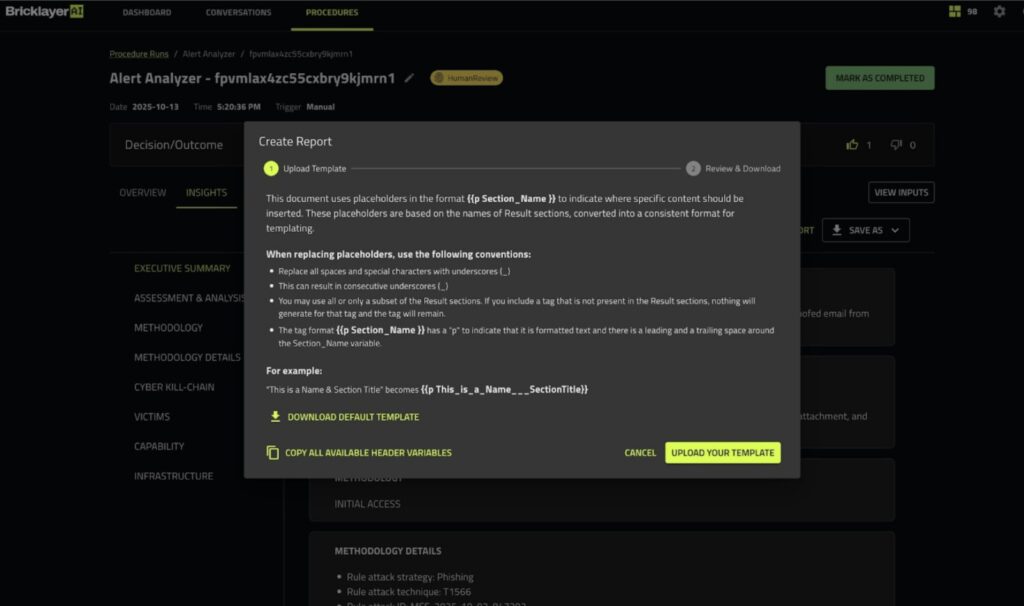Viewport: 1024px width, 606px height.
Task: Open the settings gear icon
Action: pos(999,12)
